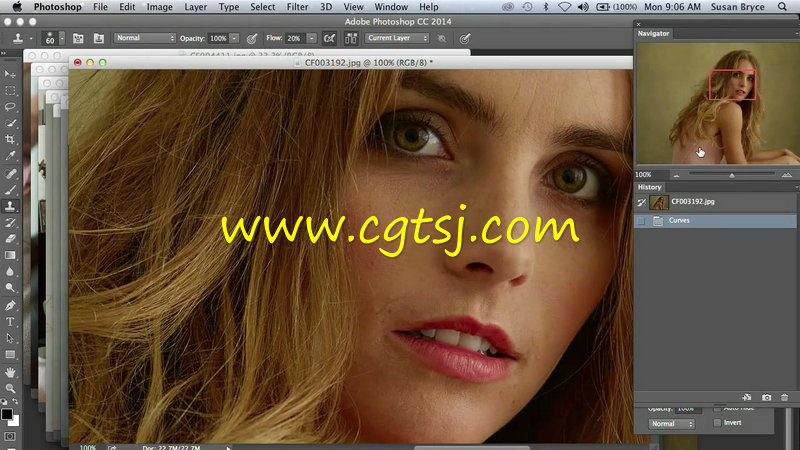The width and height of the screenshot is (800, 450).
Task: Delete current history state trash icon
Action: [784, 397]
